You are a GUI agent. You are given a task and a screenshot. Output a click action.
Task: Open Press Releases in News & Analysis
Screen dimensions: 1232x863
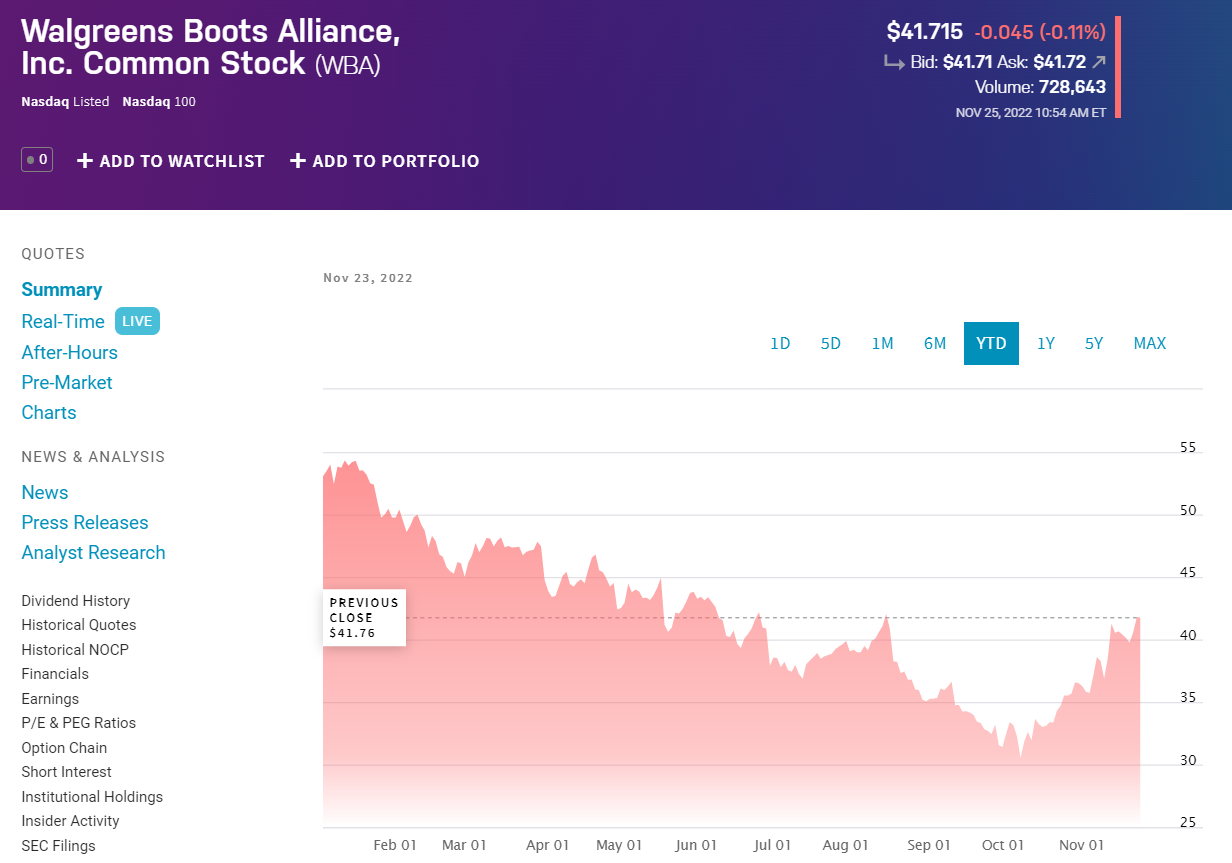tap(85, 522)
